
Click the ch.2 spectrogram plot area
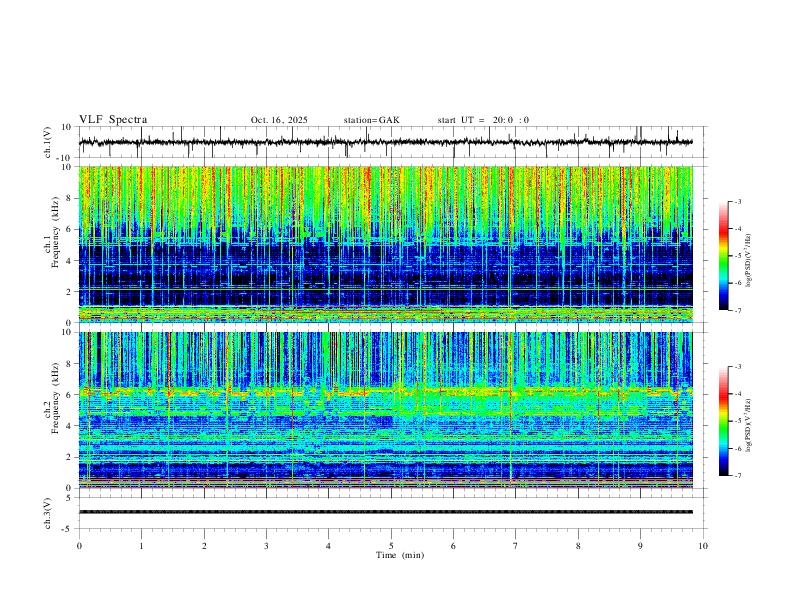[386, 410]
